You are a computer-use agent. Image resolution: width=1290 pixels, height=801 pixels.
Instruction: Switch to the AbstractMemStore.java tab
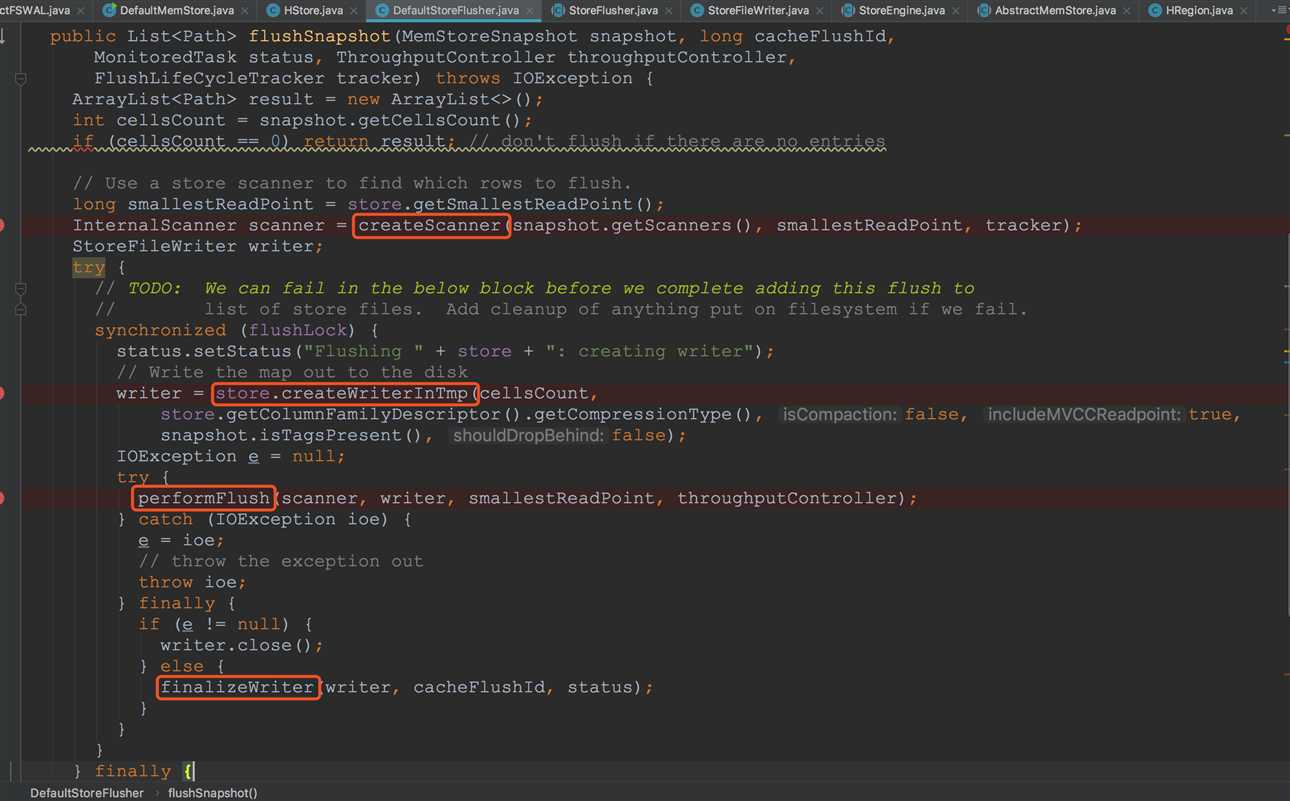(1054, 10)
